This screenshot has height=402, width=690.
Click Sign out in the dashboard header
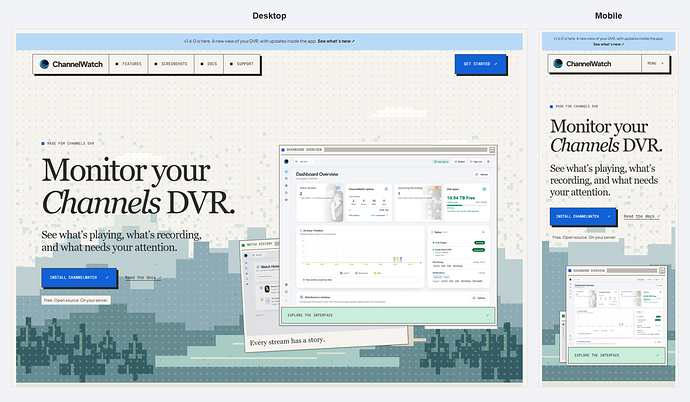pos(476,161)
